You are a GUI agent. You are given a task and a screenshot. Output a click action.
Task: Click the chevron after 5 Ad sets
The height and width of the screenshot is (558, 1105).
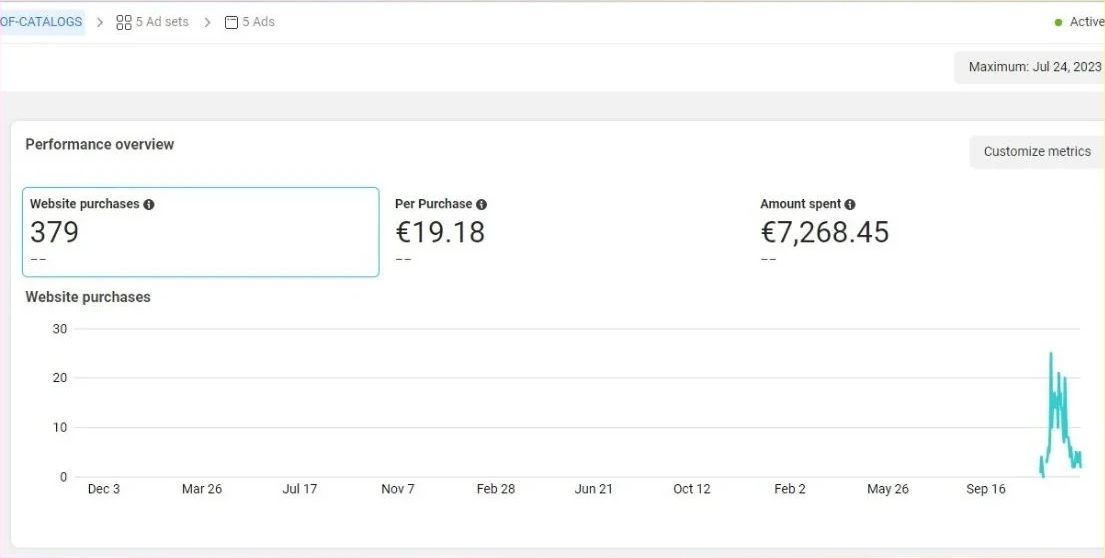[x=207, y=22]
